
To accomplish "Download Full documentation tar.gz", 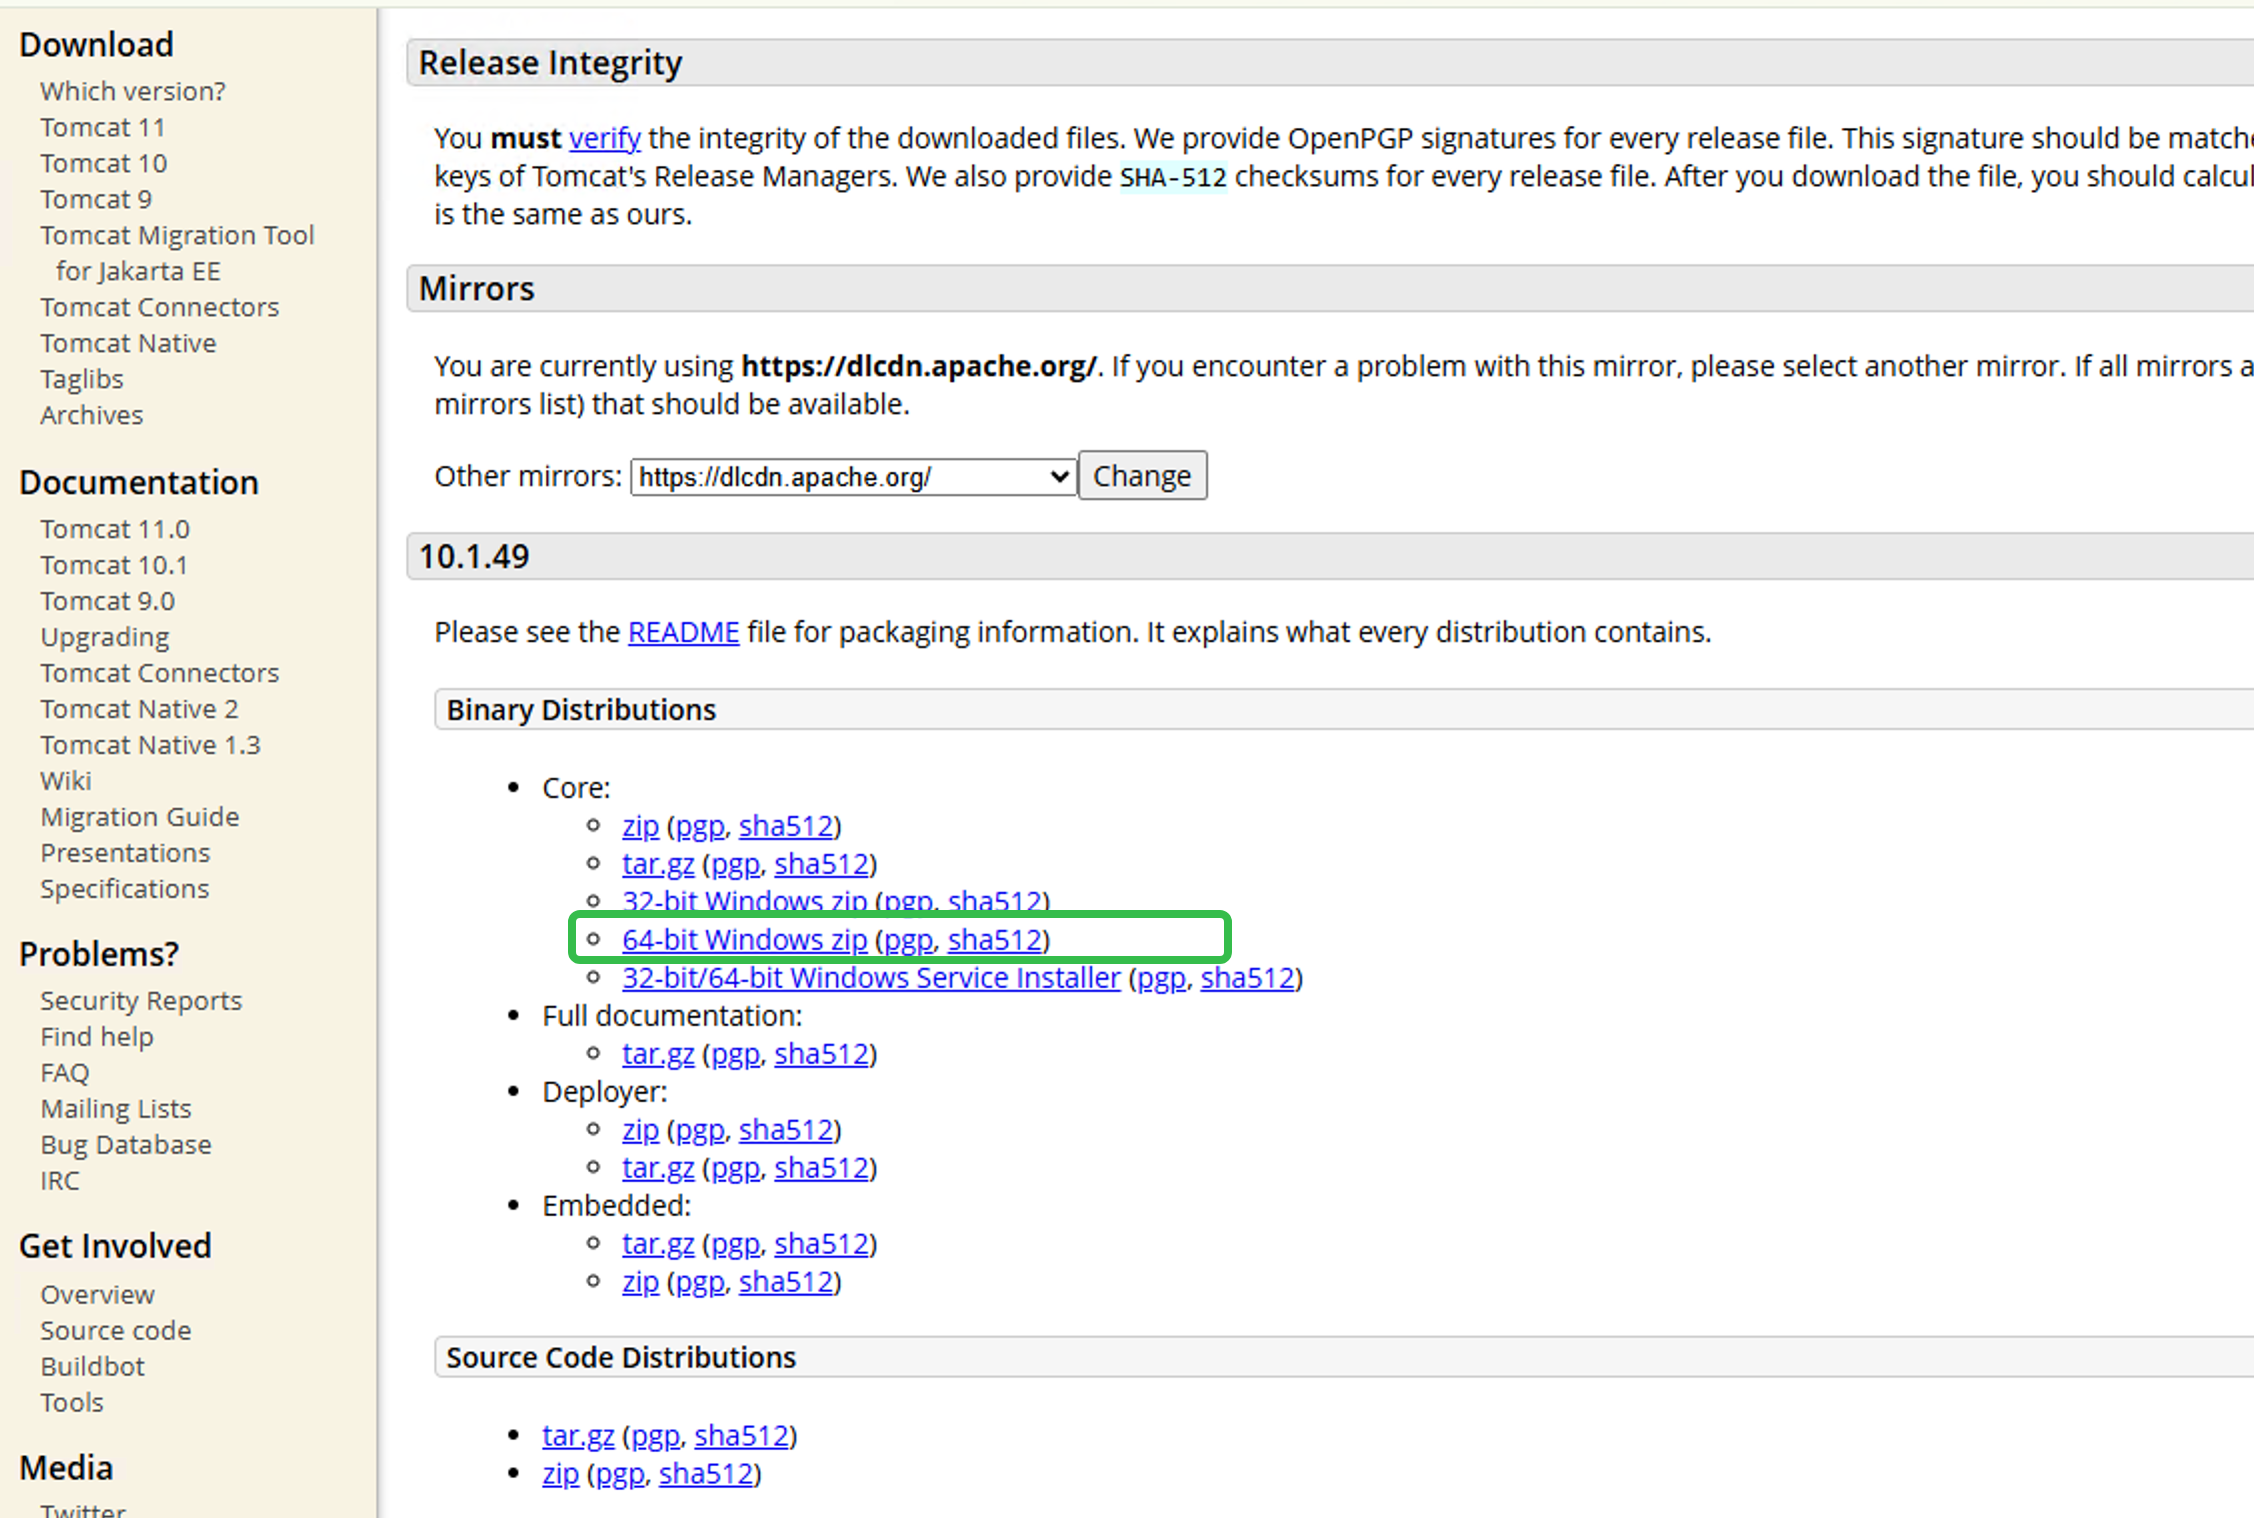I will (657, 1054).
